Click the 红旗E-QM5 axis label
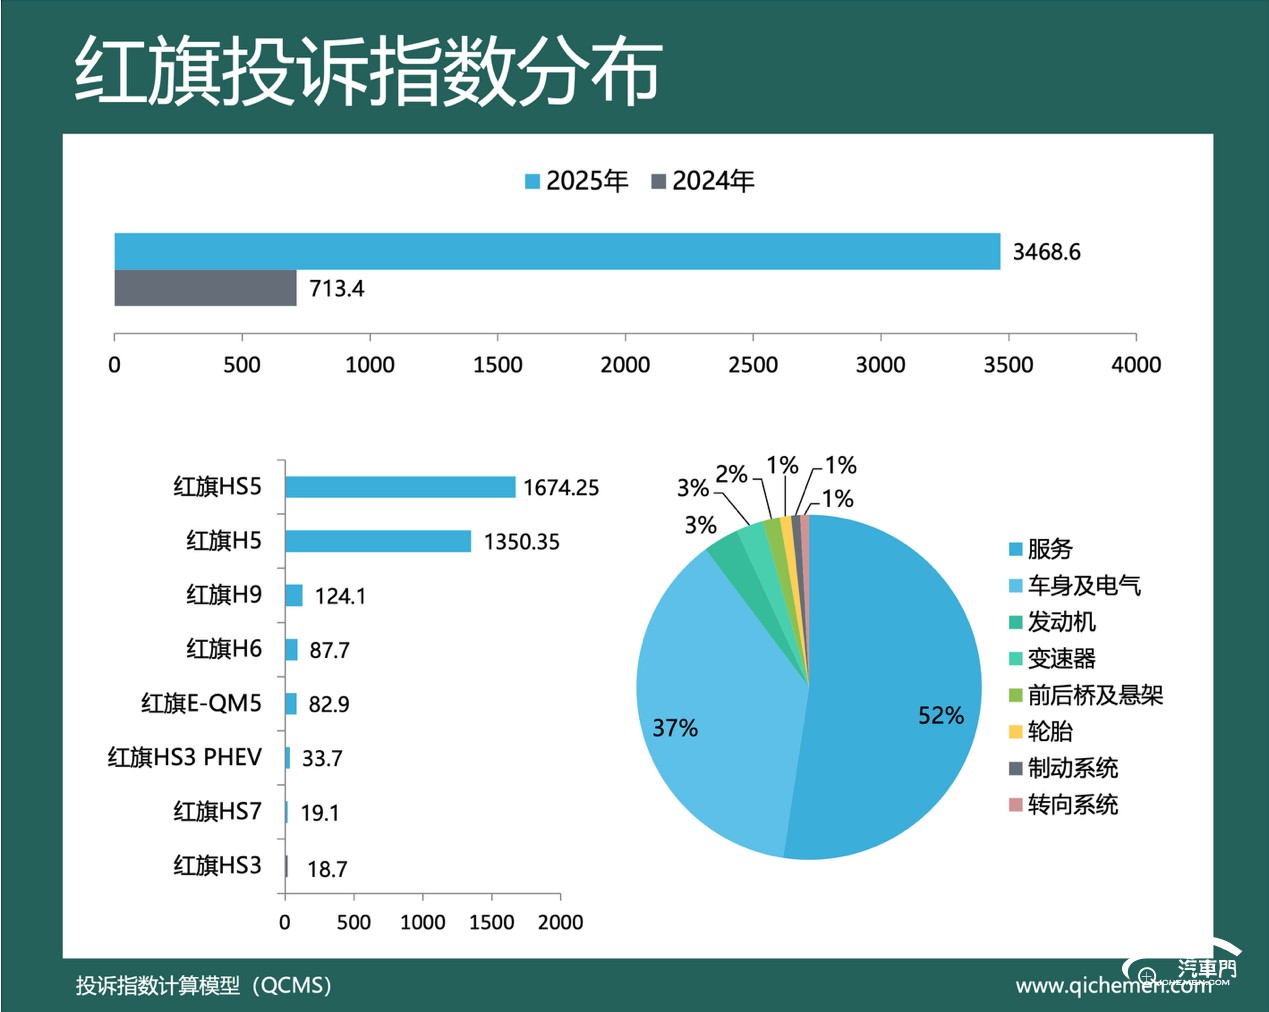Image resolution: width=1269 pixels, height=1012 pixels. 201,703
